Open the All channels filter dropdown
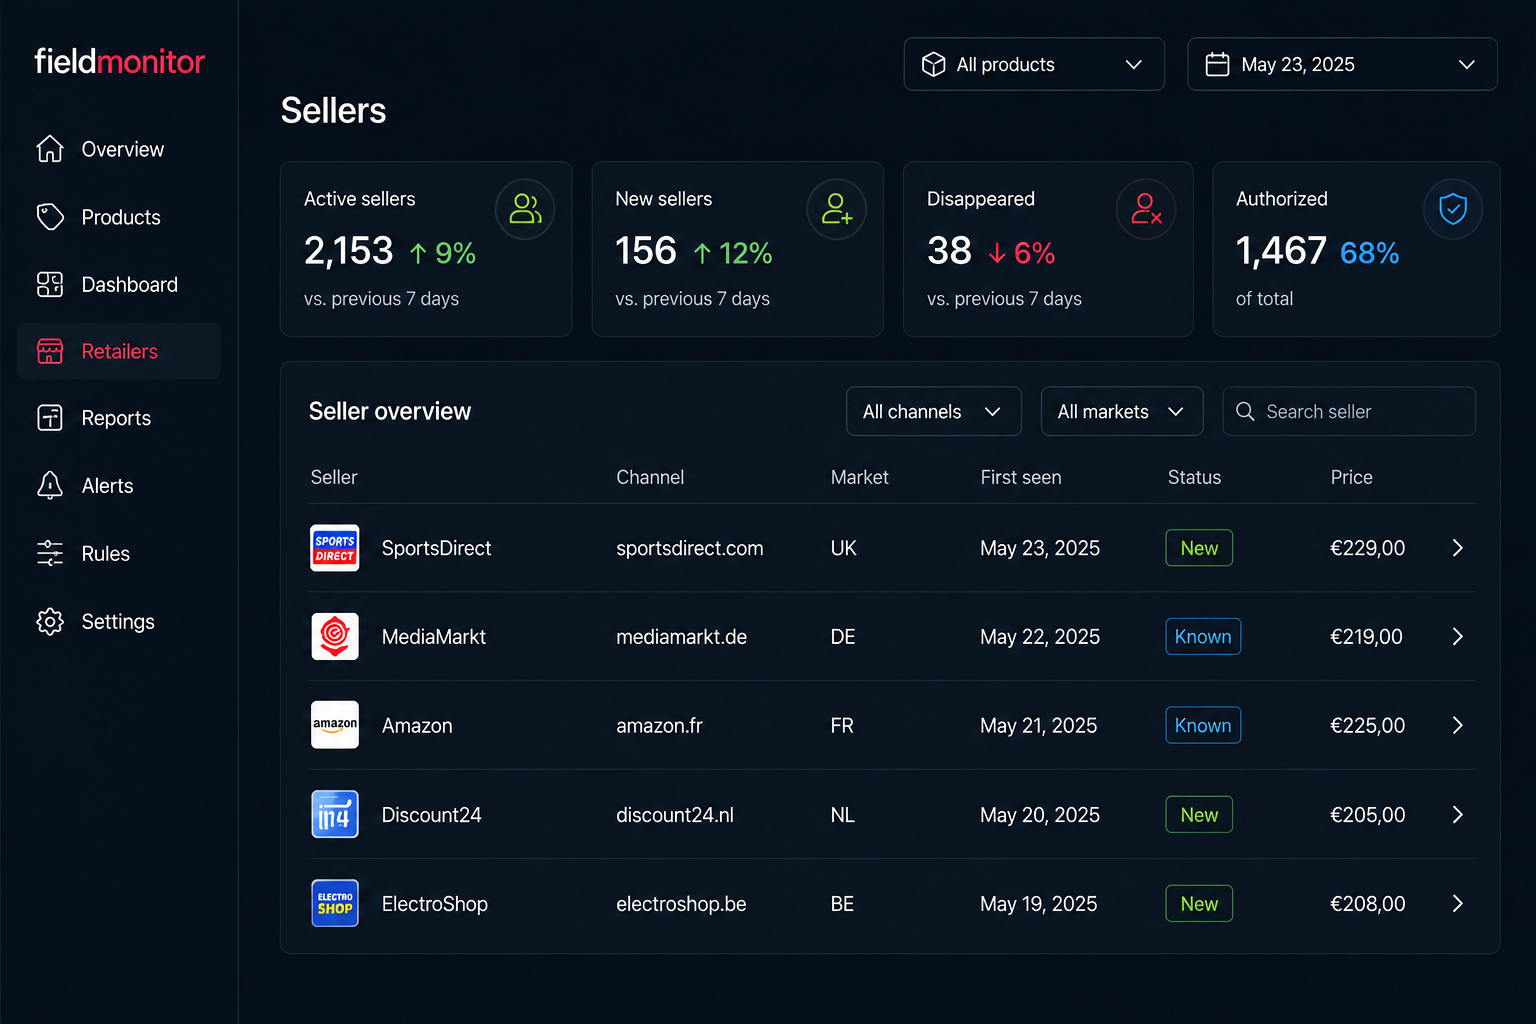Screen dimensions: 1536x1024 click(934, 411)
